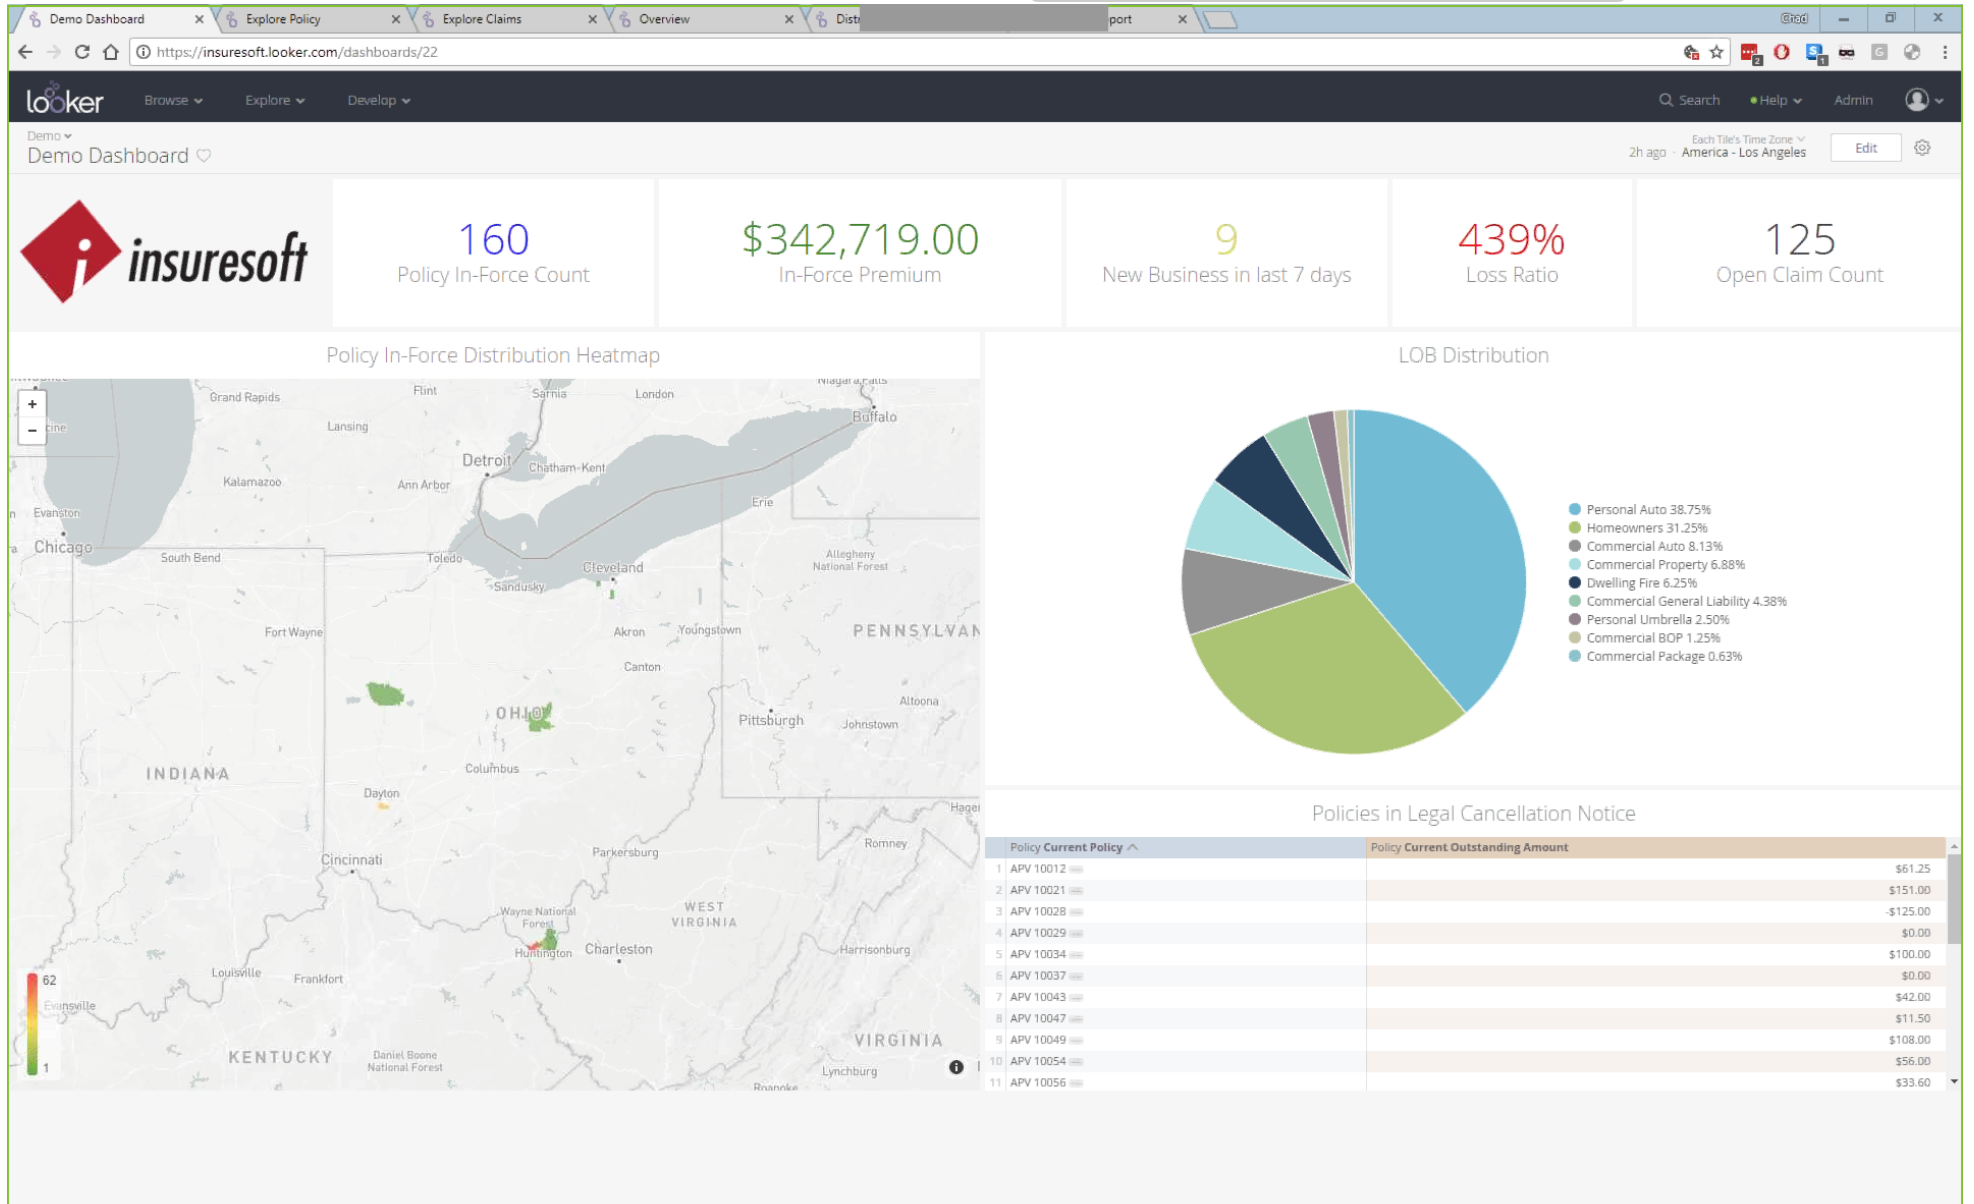Open dashboard settings via the gear icon
This screenshot has width=1974, height=1204.
[x=1922, y=147]
